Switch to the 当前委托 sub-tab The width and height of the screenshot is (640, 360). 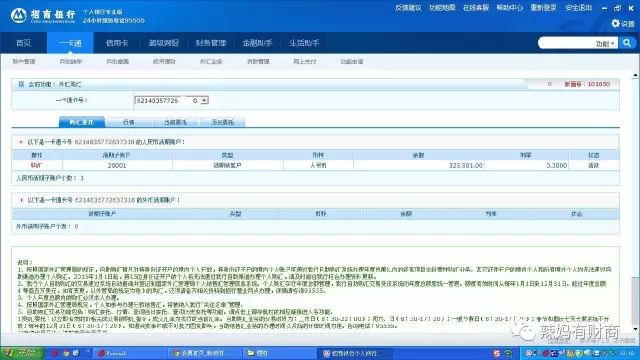click(x=176, y=122)
